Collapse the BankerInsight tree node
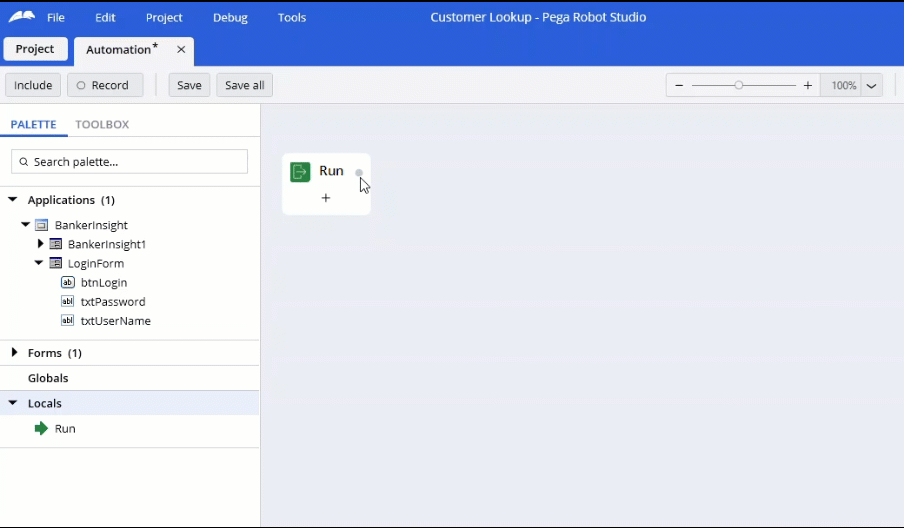Image resolution: width=904 pixels, height=528 pixels. coord(25,224)
